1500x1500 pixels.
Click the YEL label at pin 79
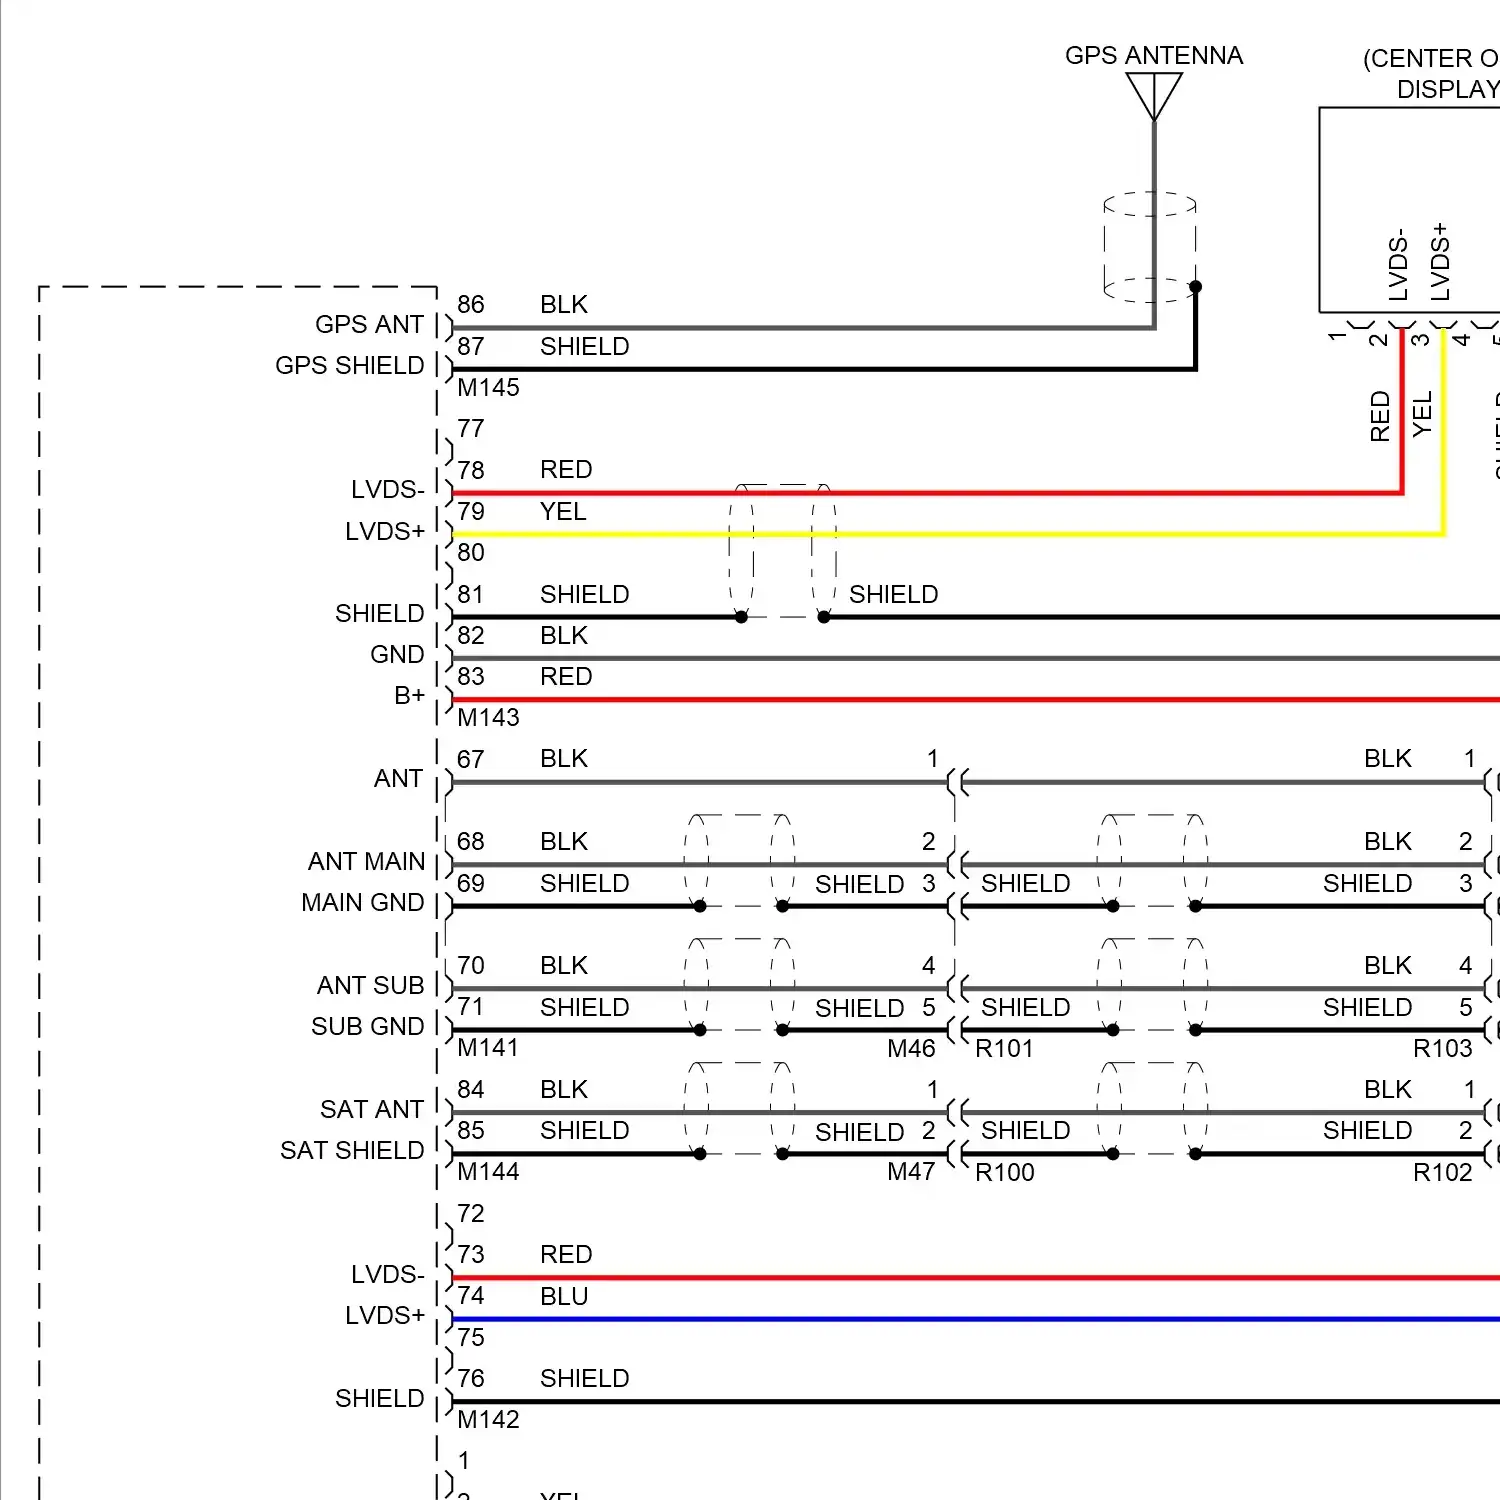[563, 511]
